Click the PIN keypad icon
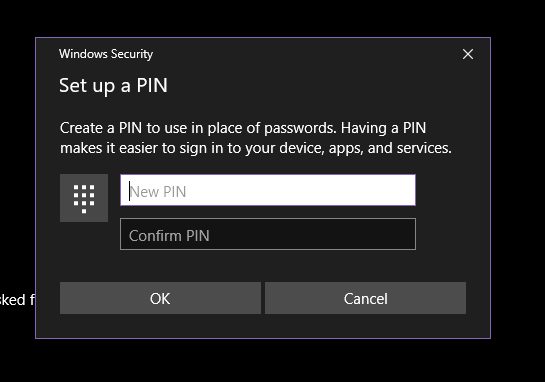Viewport: 545px width, 382px height. [84, 198]
